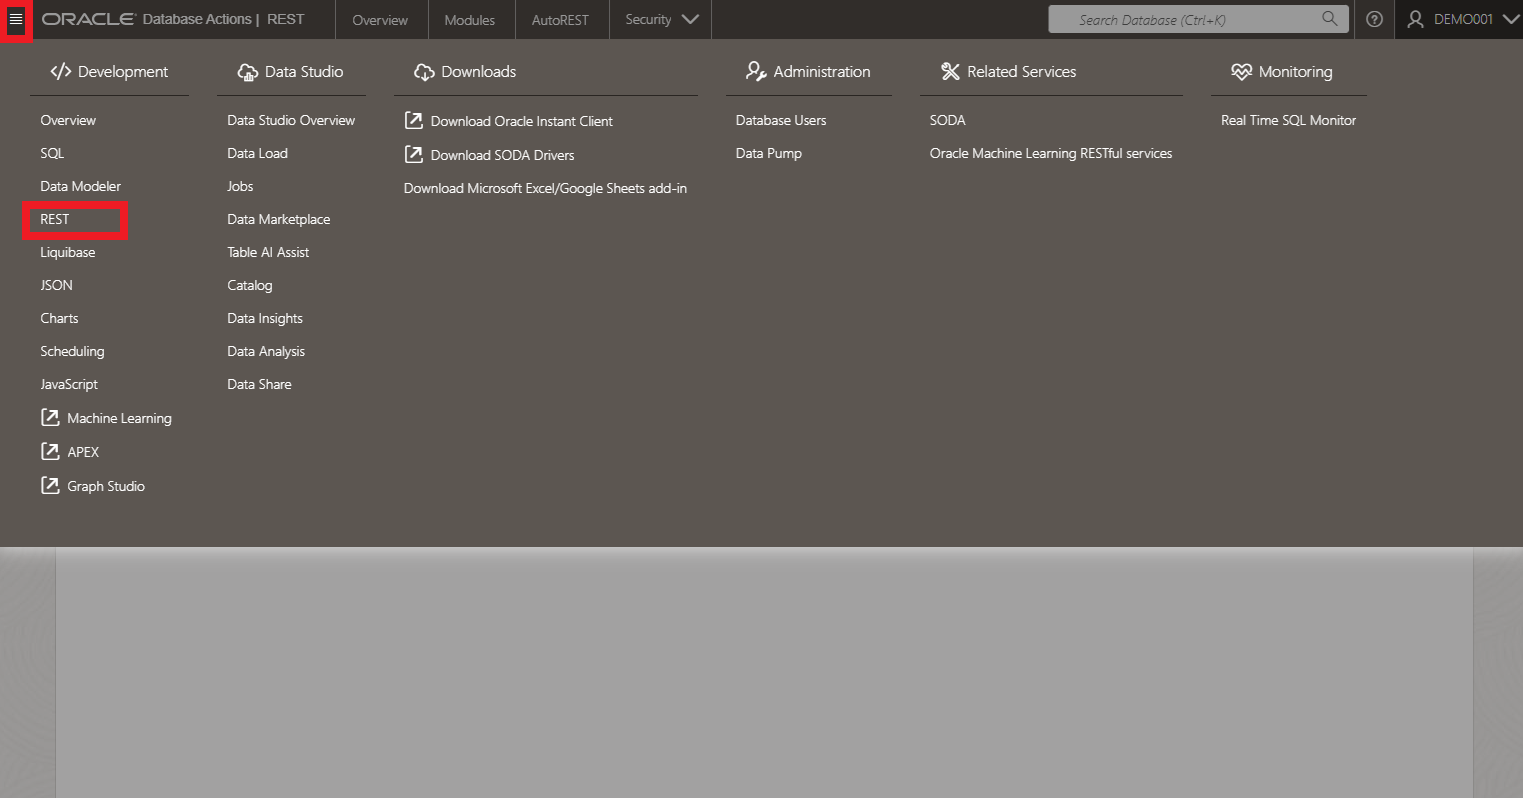Click the Downloads cloud arrow icon

(x=424, y=72)
